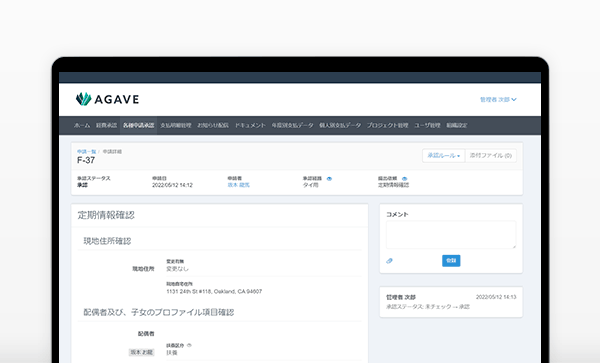
Task: Click the info icon beside 扶養区分
Action: pyautogui.click(x=189, y=345)
